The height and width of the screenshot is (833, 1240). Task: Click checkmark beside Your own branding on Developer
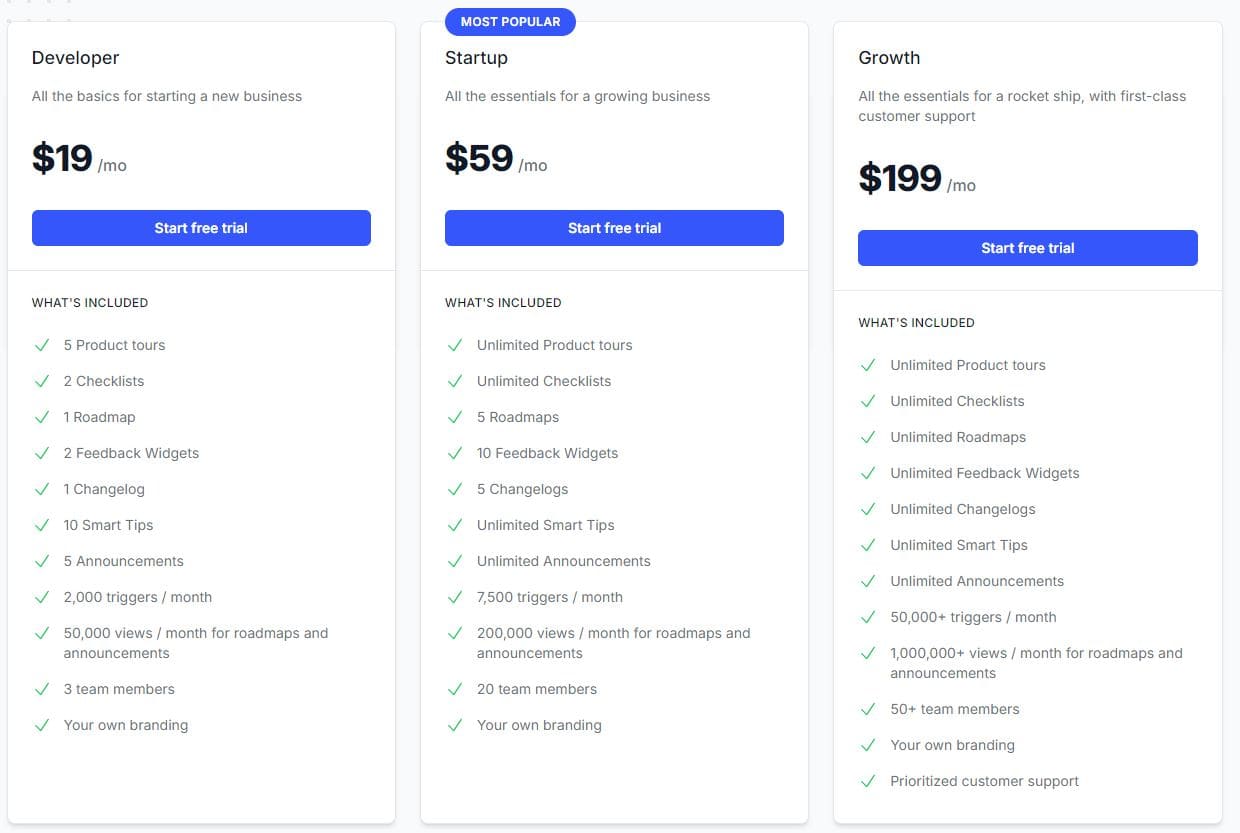41,725
